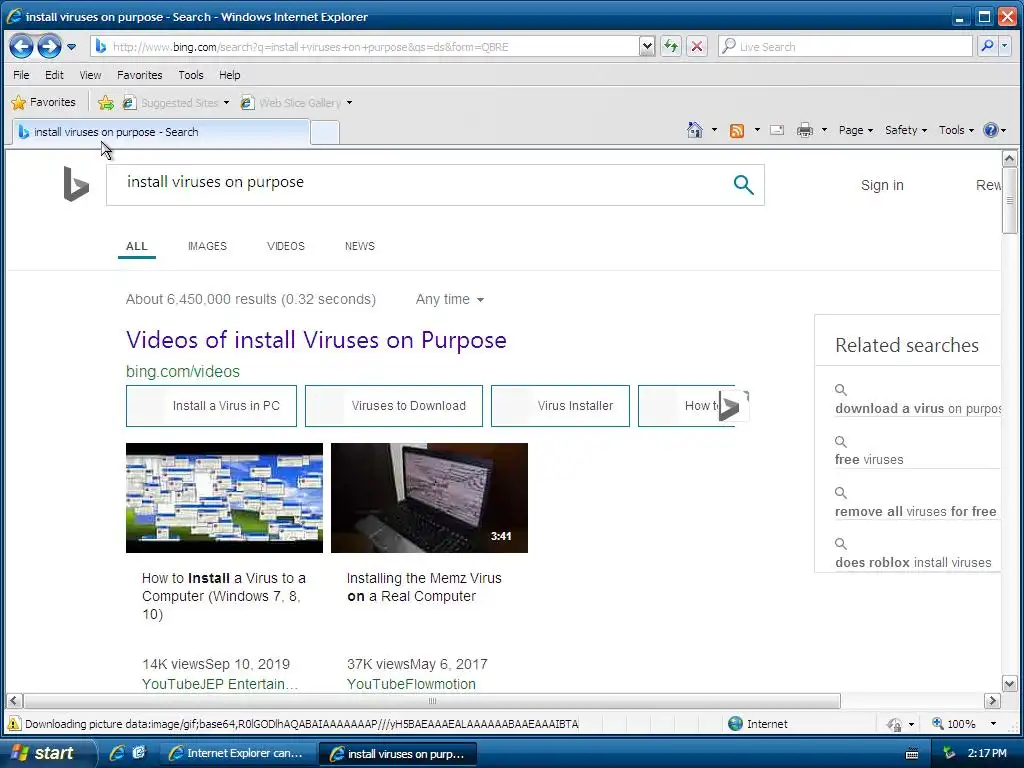Open the Any time filter dropdown
Viewport: 1024px width, 768px height.
point(449,299)
